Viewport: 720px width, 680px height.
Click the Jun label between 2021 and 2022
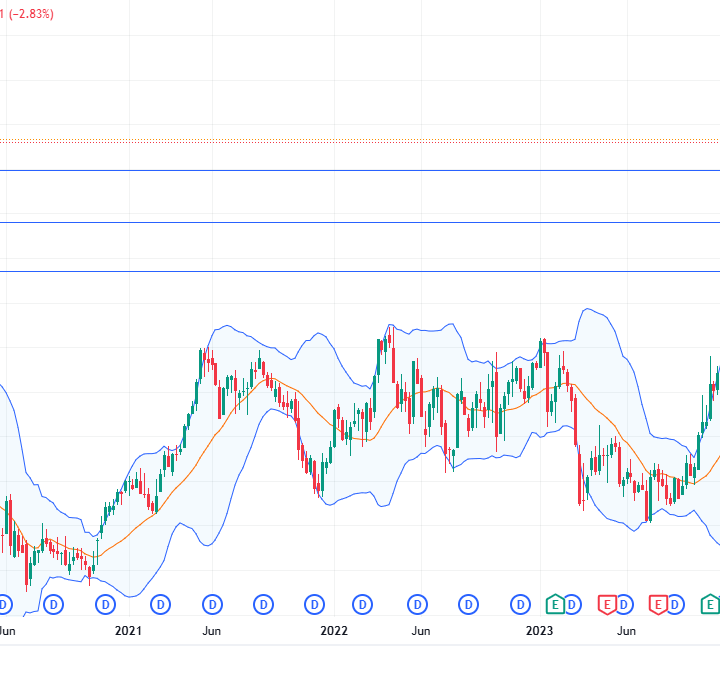[x=212, y=631]
